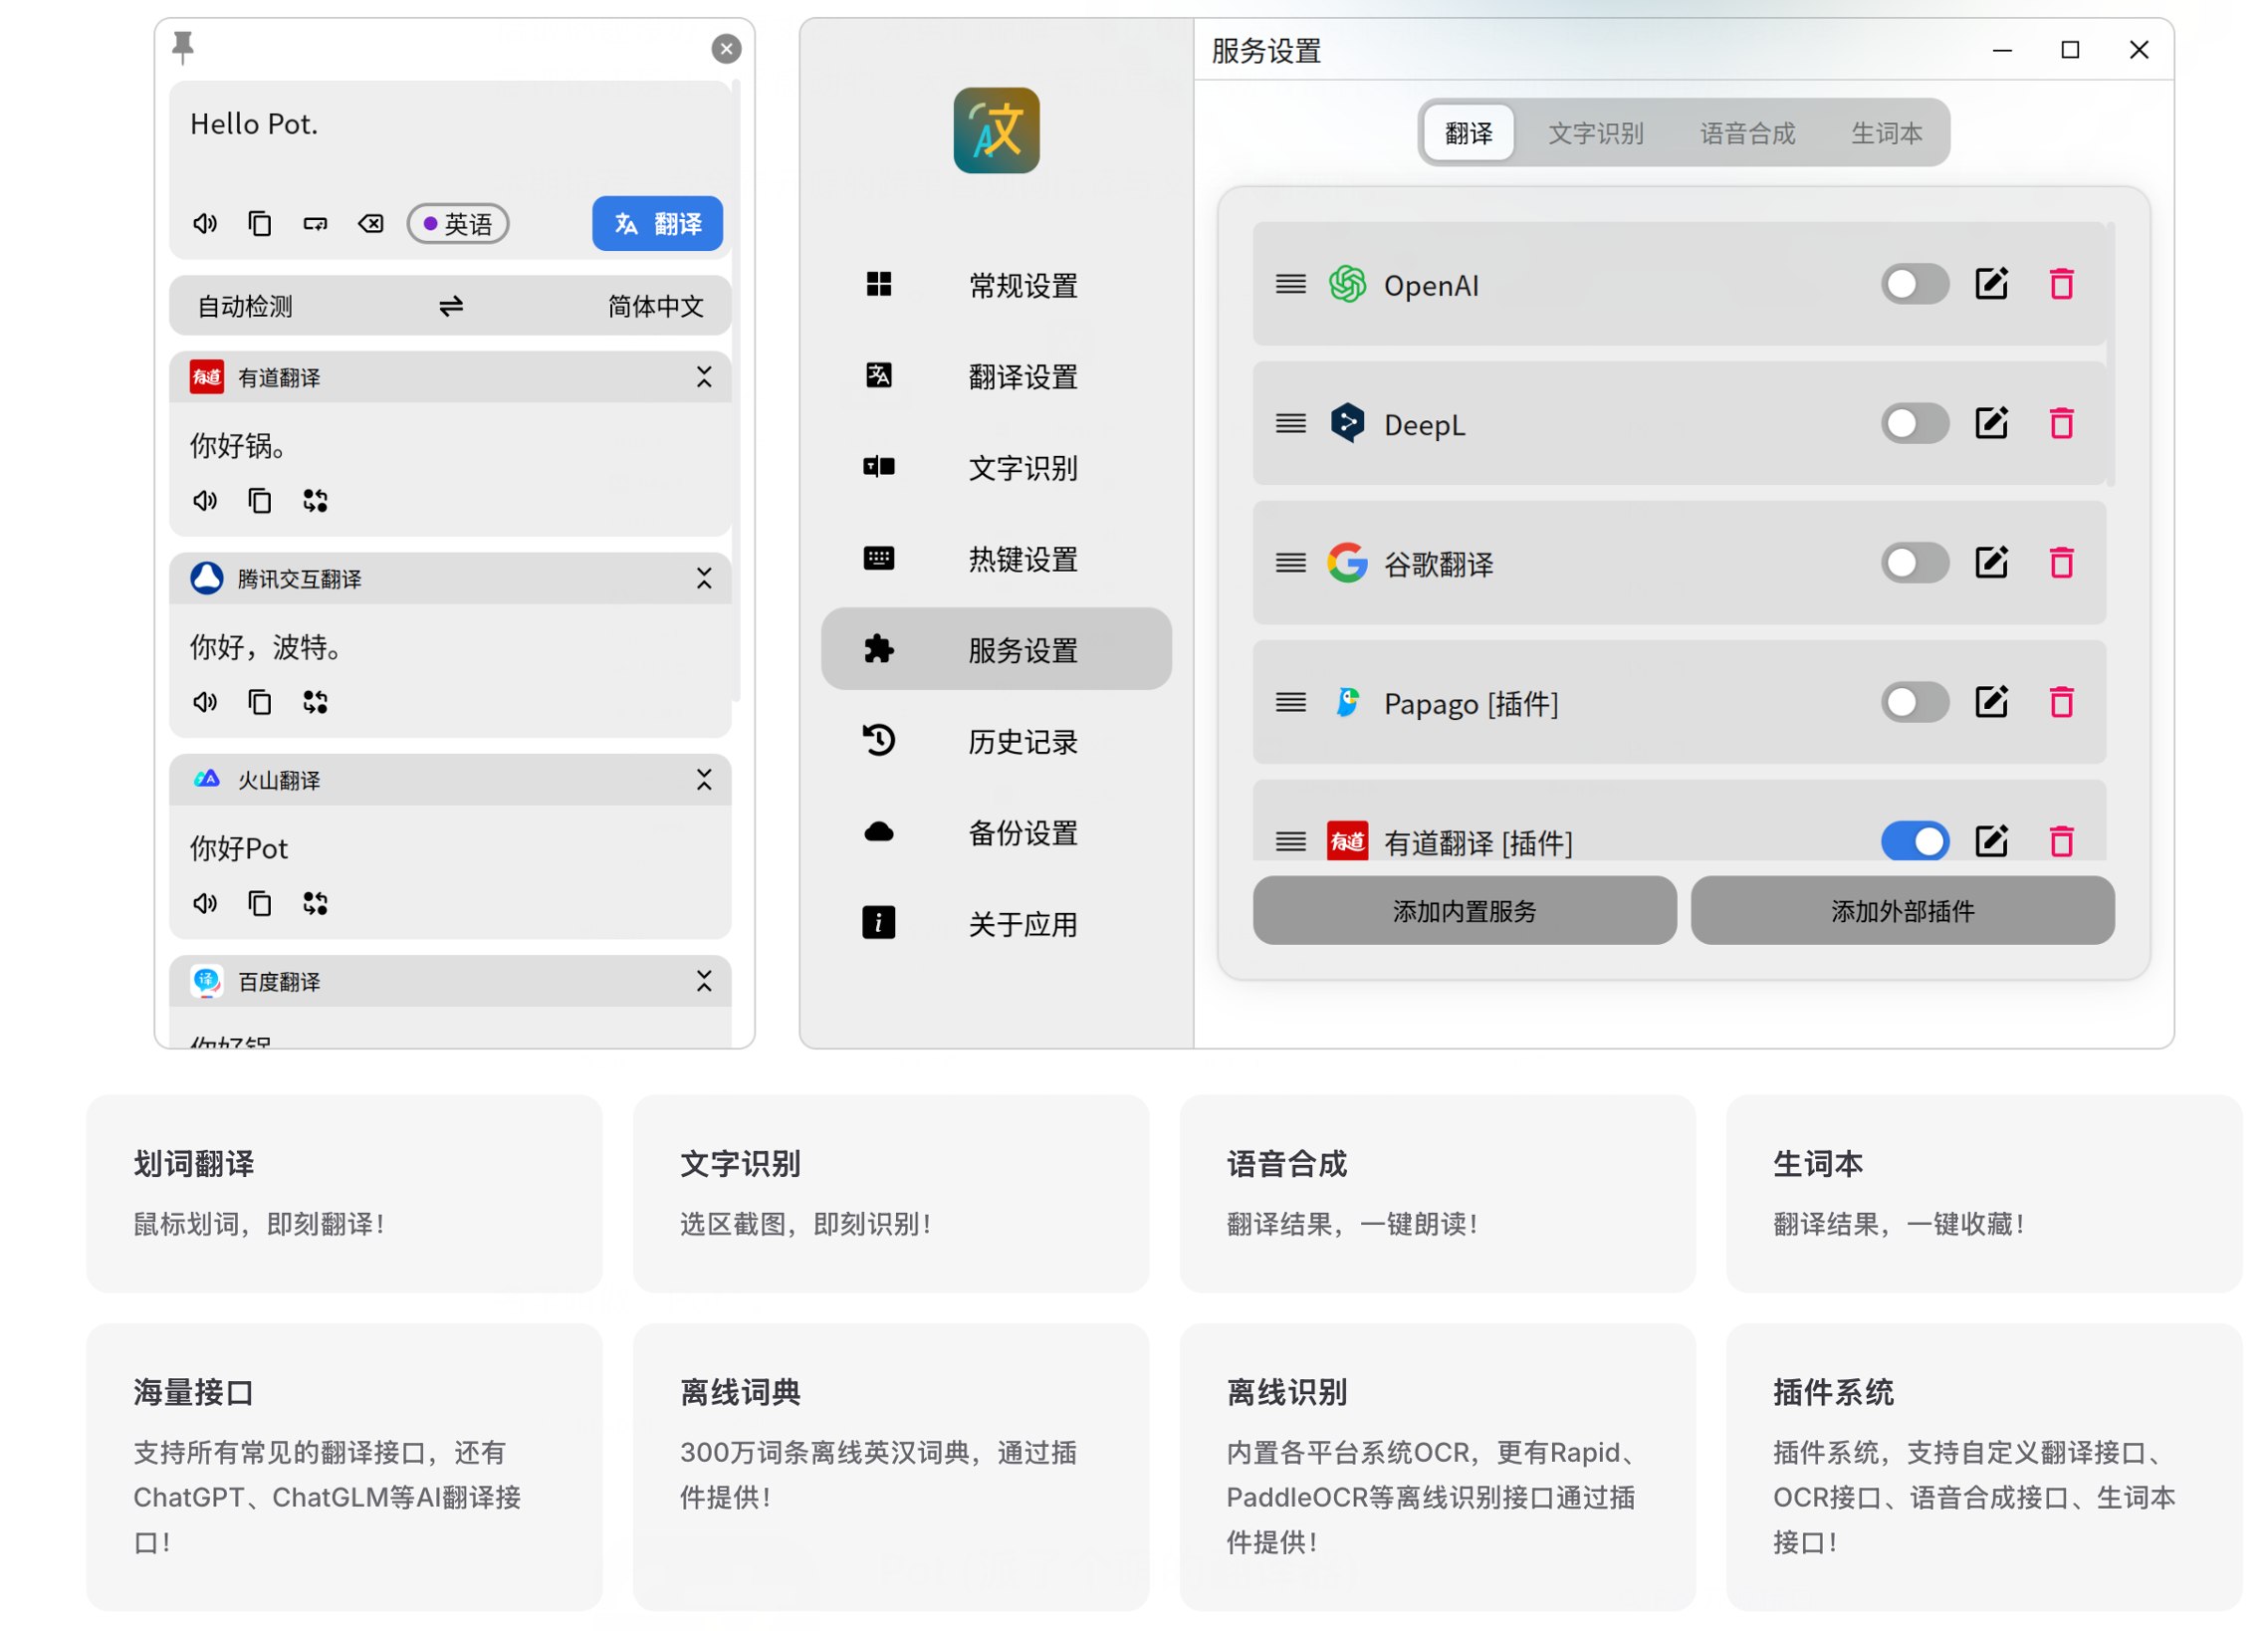Enable the Papago plugin service

1914,702
